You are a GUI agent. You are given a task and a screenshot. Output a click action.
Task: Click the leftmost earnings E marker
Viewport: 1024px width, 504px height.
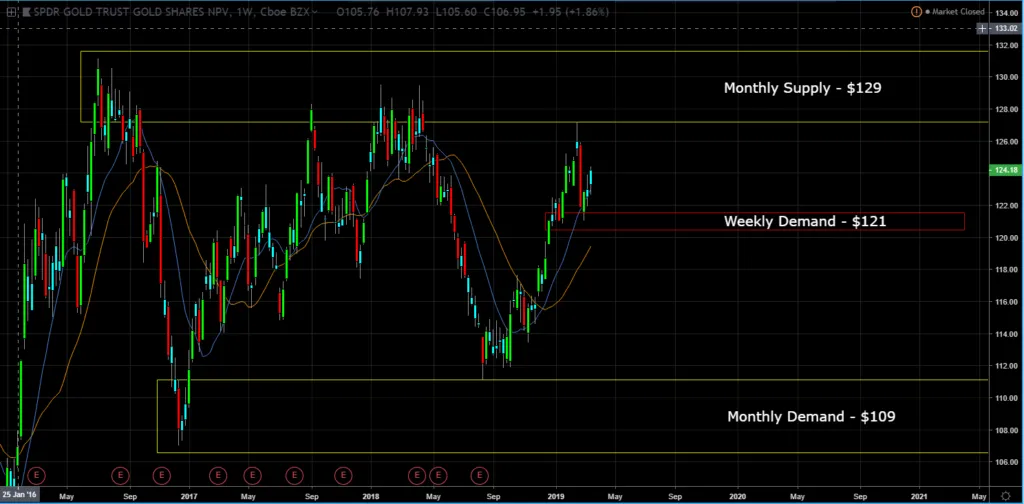[x=37, y=475]
